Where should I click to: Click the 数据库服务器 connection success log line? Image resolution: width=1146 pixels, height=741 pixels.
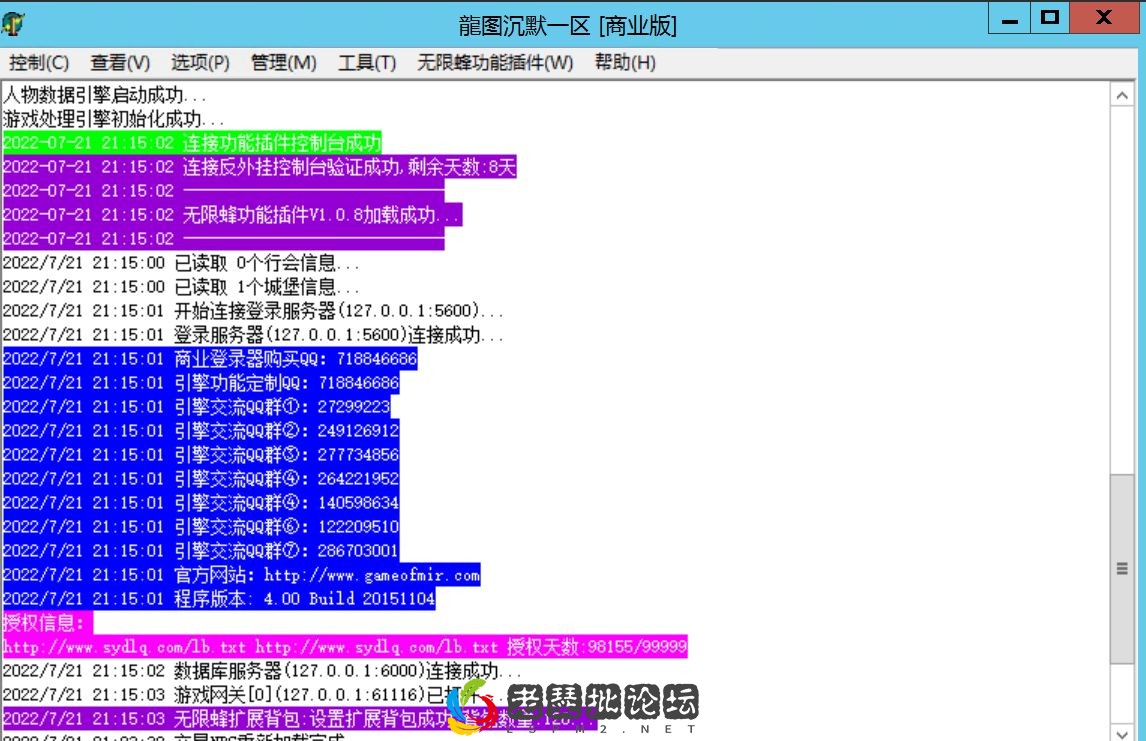[262, 671]
